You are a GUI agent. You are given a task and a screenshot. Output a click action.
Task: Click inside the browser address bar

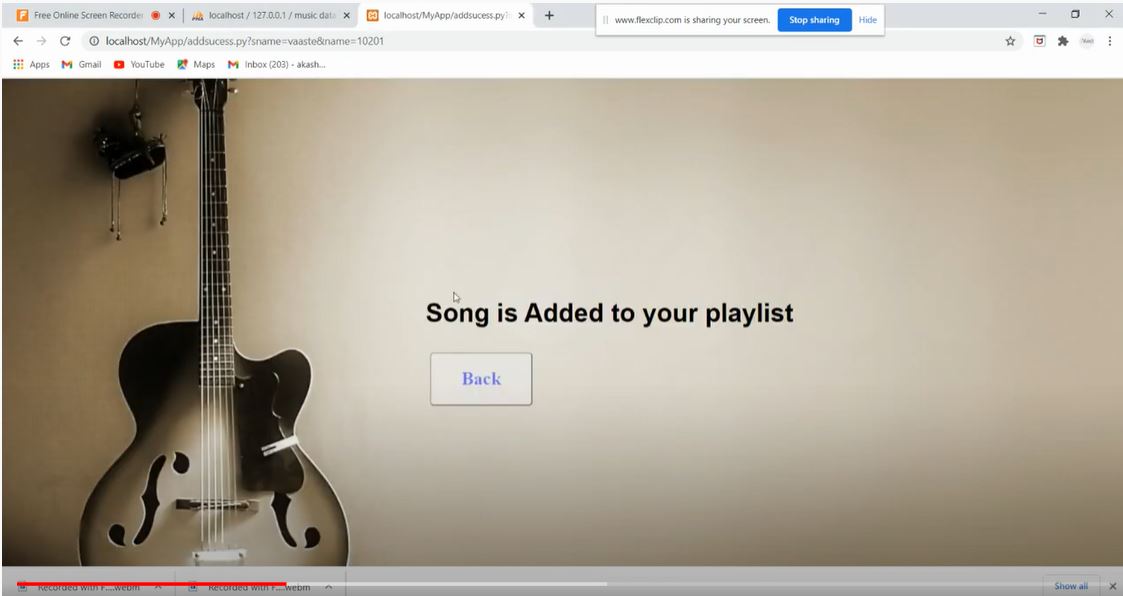(x=400, y=41)
